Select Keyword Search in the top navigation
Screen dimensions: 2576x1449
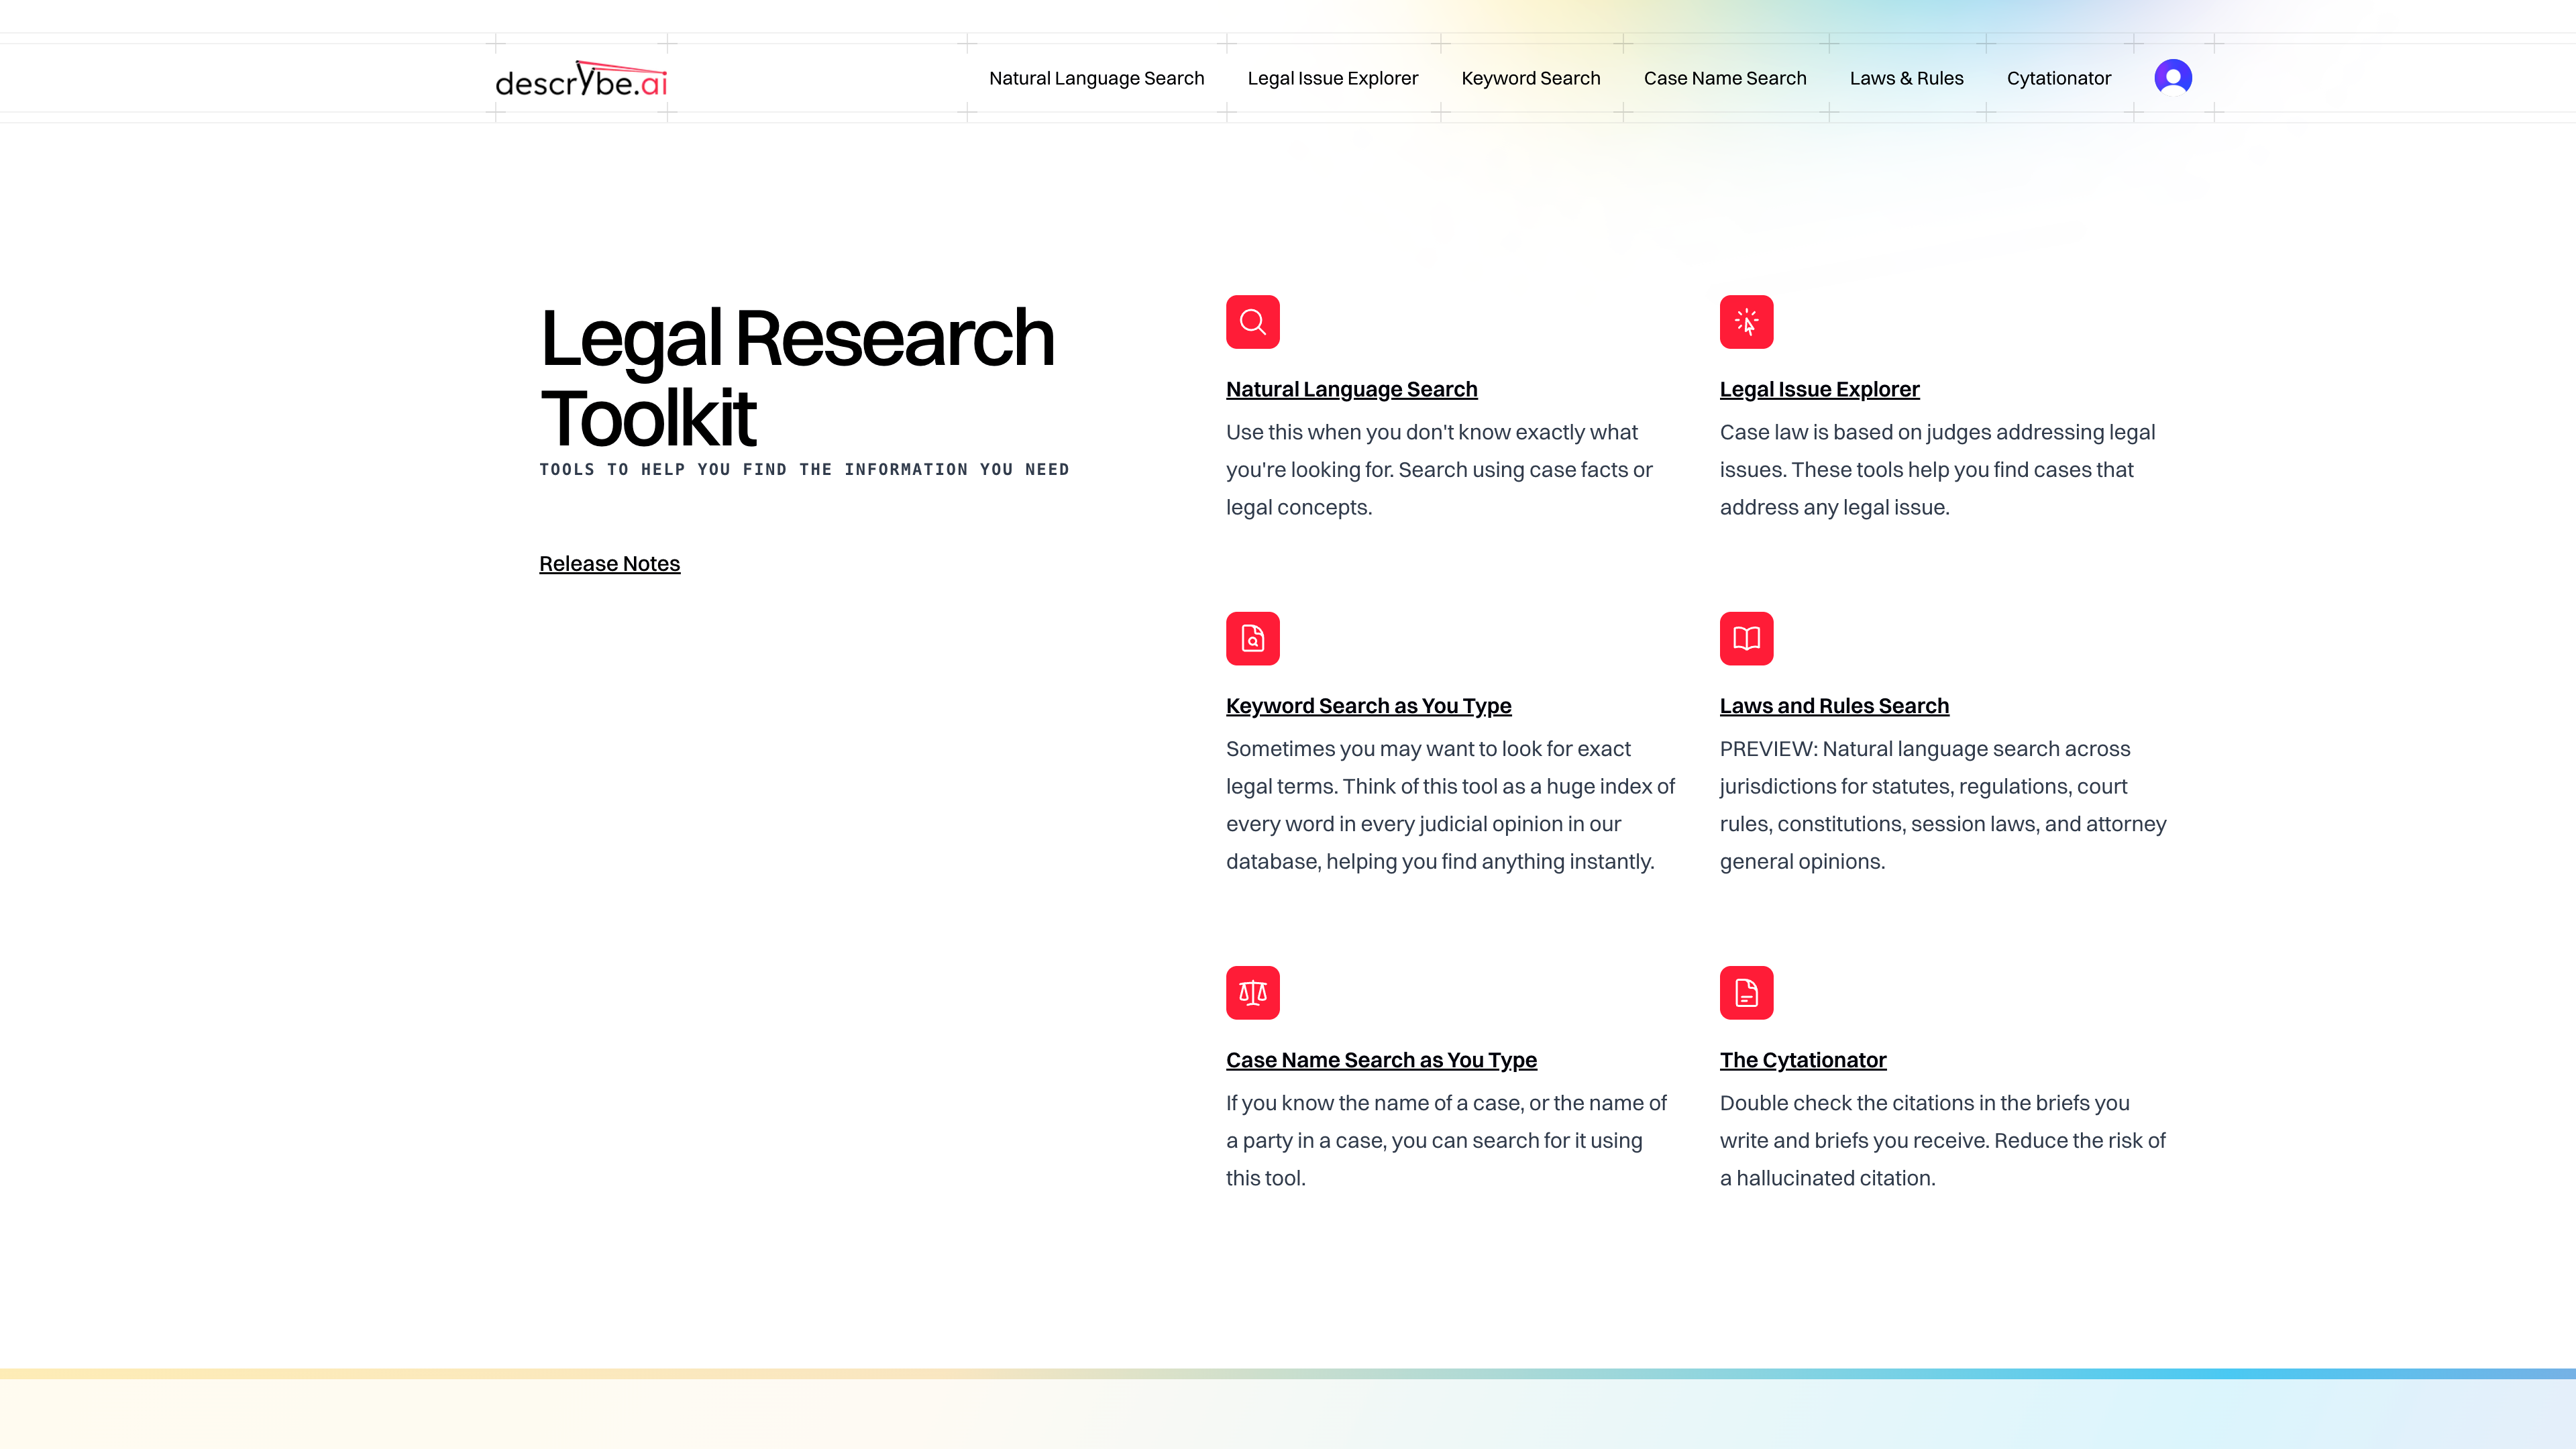coord(1530,78)
